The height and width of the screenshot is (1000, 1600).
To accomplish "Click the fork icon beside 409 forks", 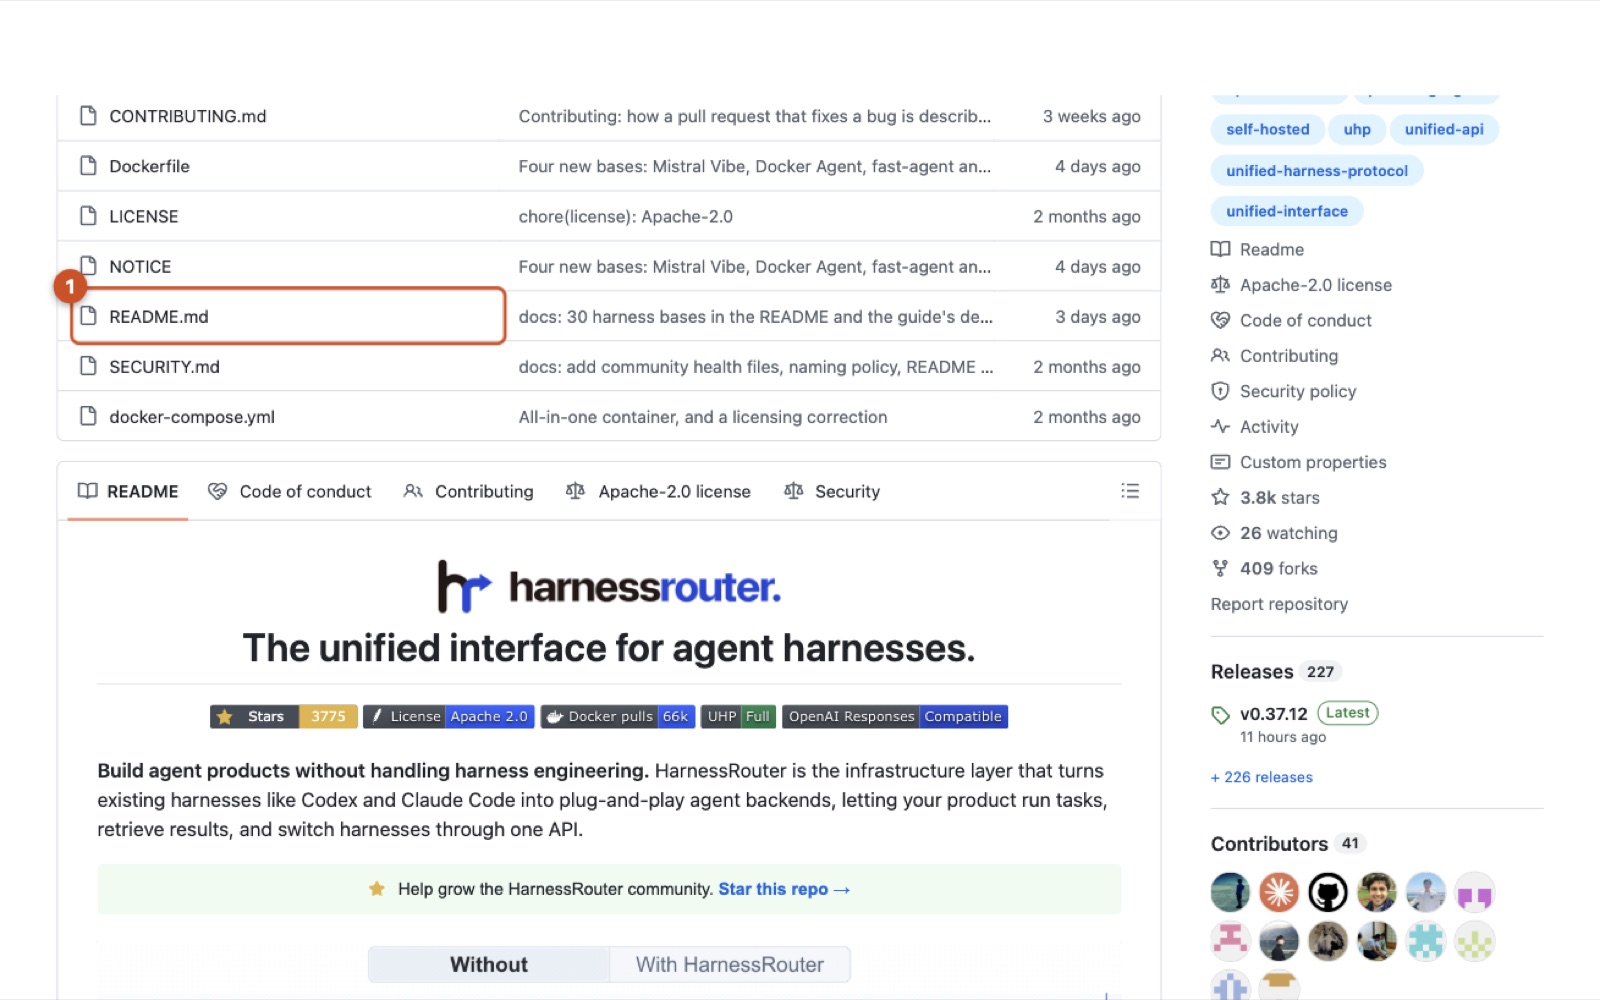I will pyautogui.click(x=1220, y=568).
